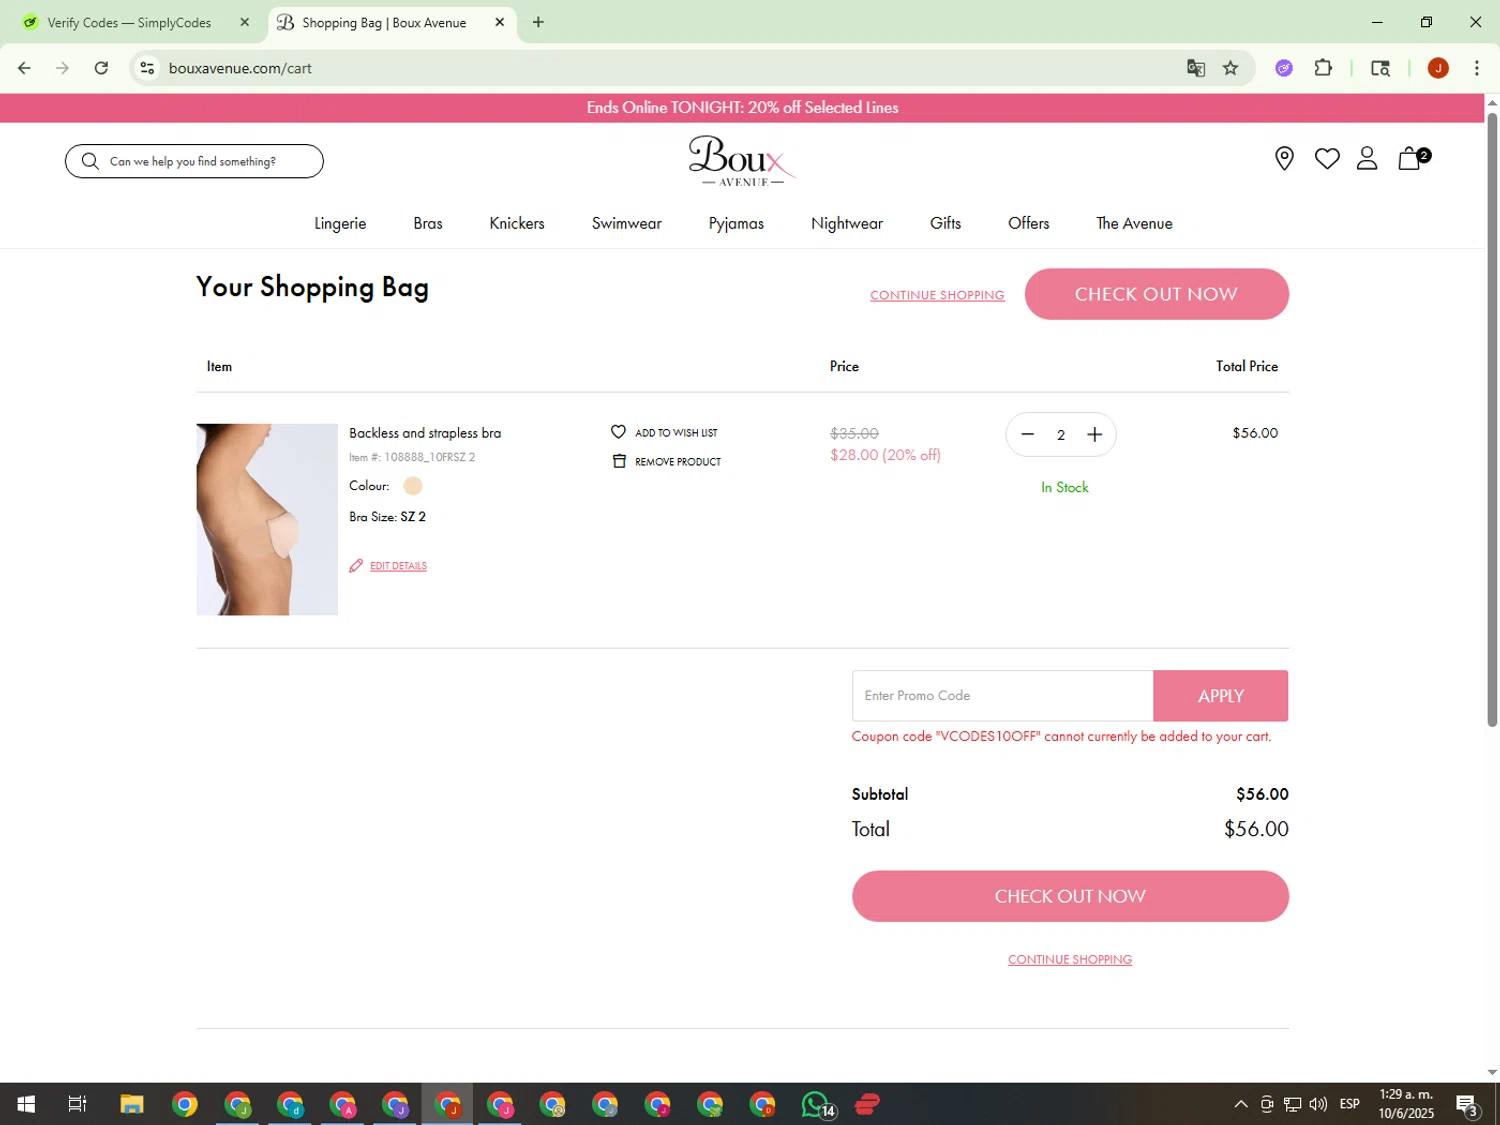Image resolution: width=1500 pixels, height=1125 pixels.
Task: Click the Remove Product text
Action: [678, 462]
